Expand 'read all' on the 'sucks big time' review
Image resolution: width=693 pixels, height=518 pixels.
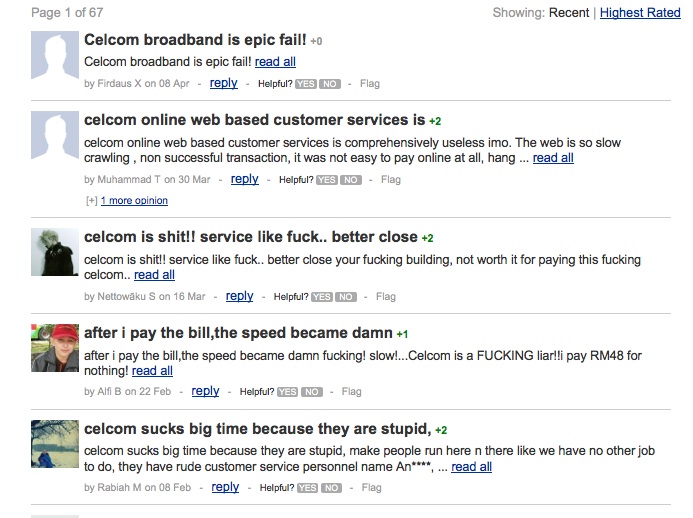(x=471, y=467)
